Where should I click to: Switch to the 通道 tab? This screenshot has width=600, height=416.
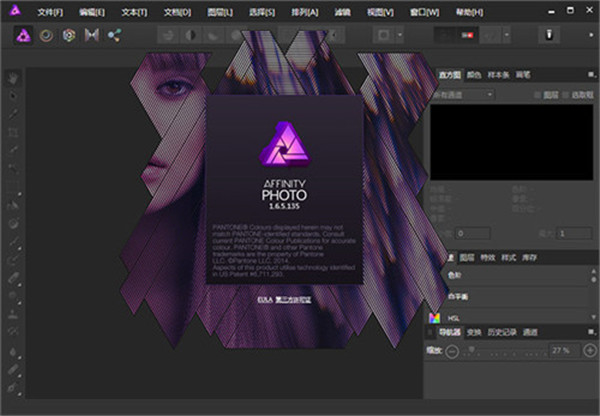530,332
